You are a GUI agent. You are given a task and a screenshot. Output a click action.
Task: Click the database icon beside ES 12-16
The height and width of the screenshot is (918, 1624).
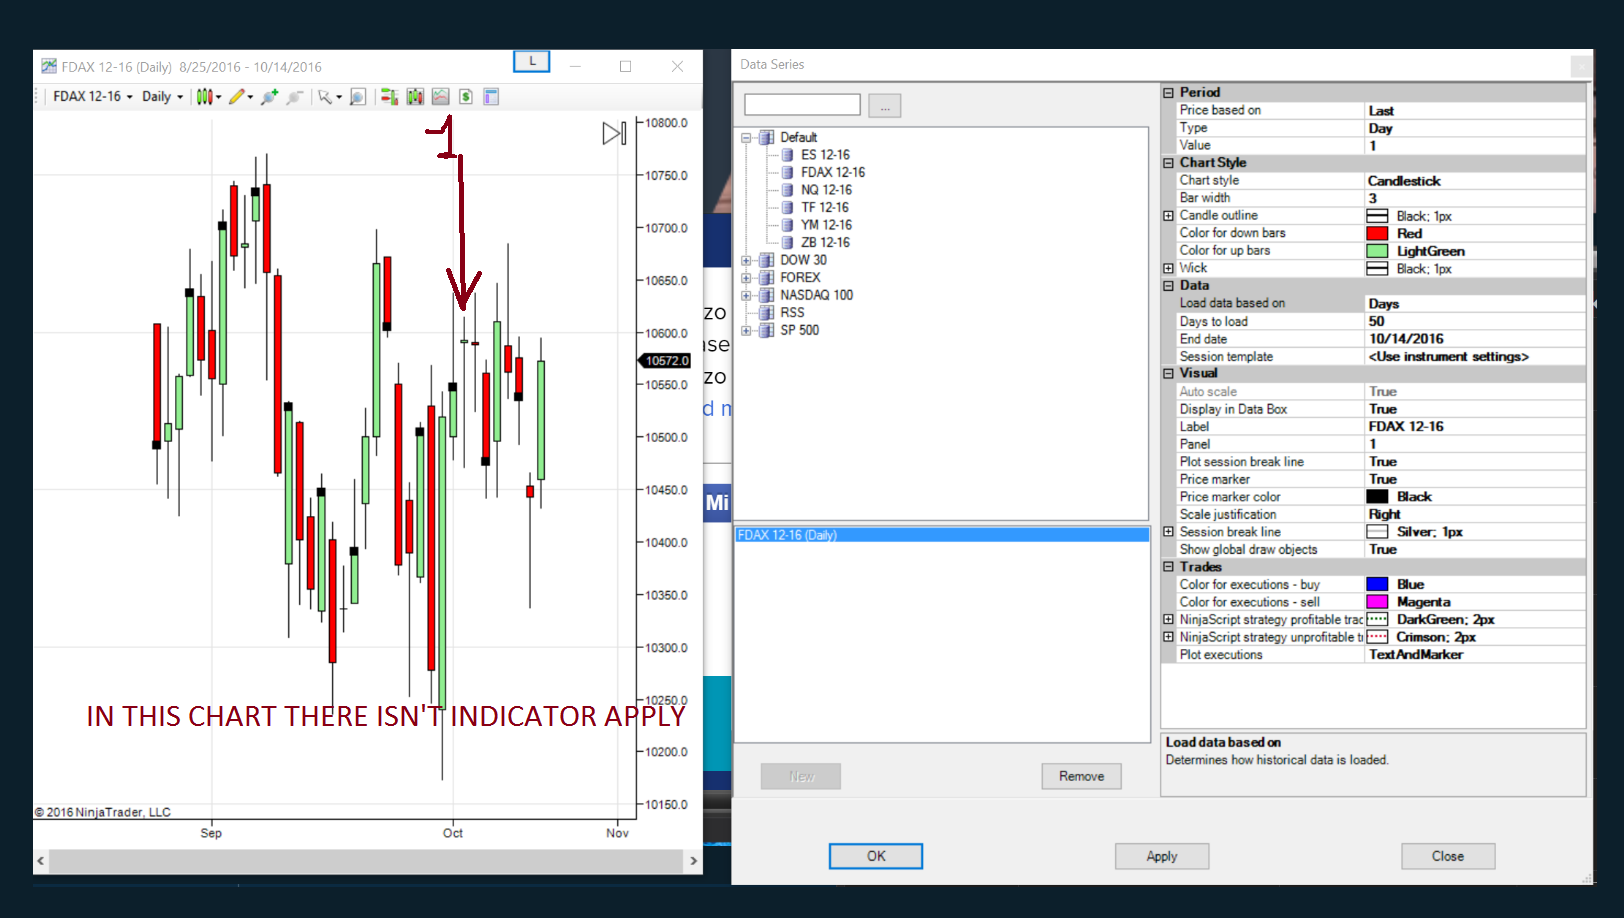point(787,155)
